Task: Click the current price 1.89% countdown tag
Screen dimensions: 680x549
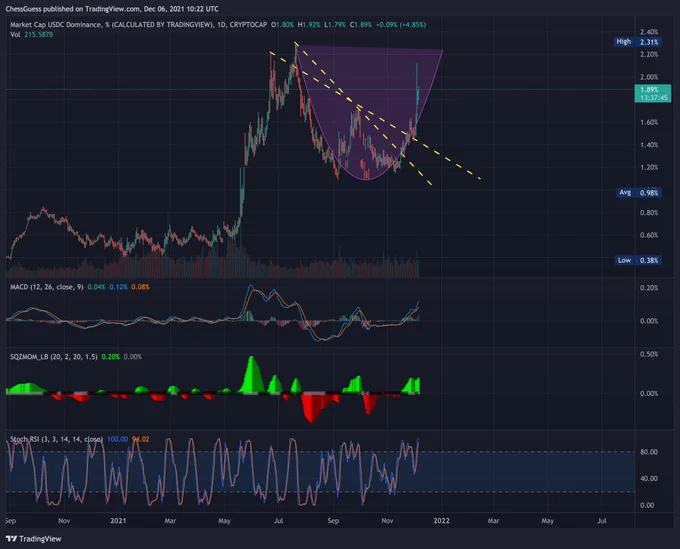Action: pyautogui.click(x=653, y=94)
